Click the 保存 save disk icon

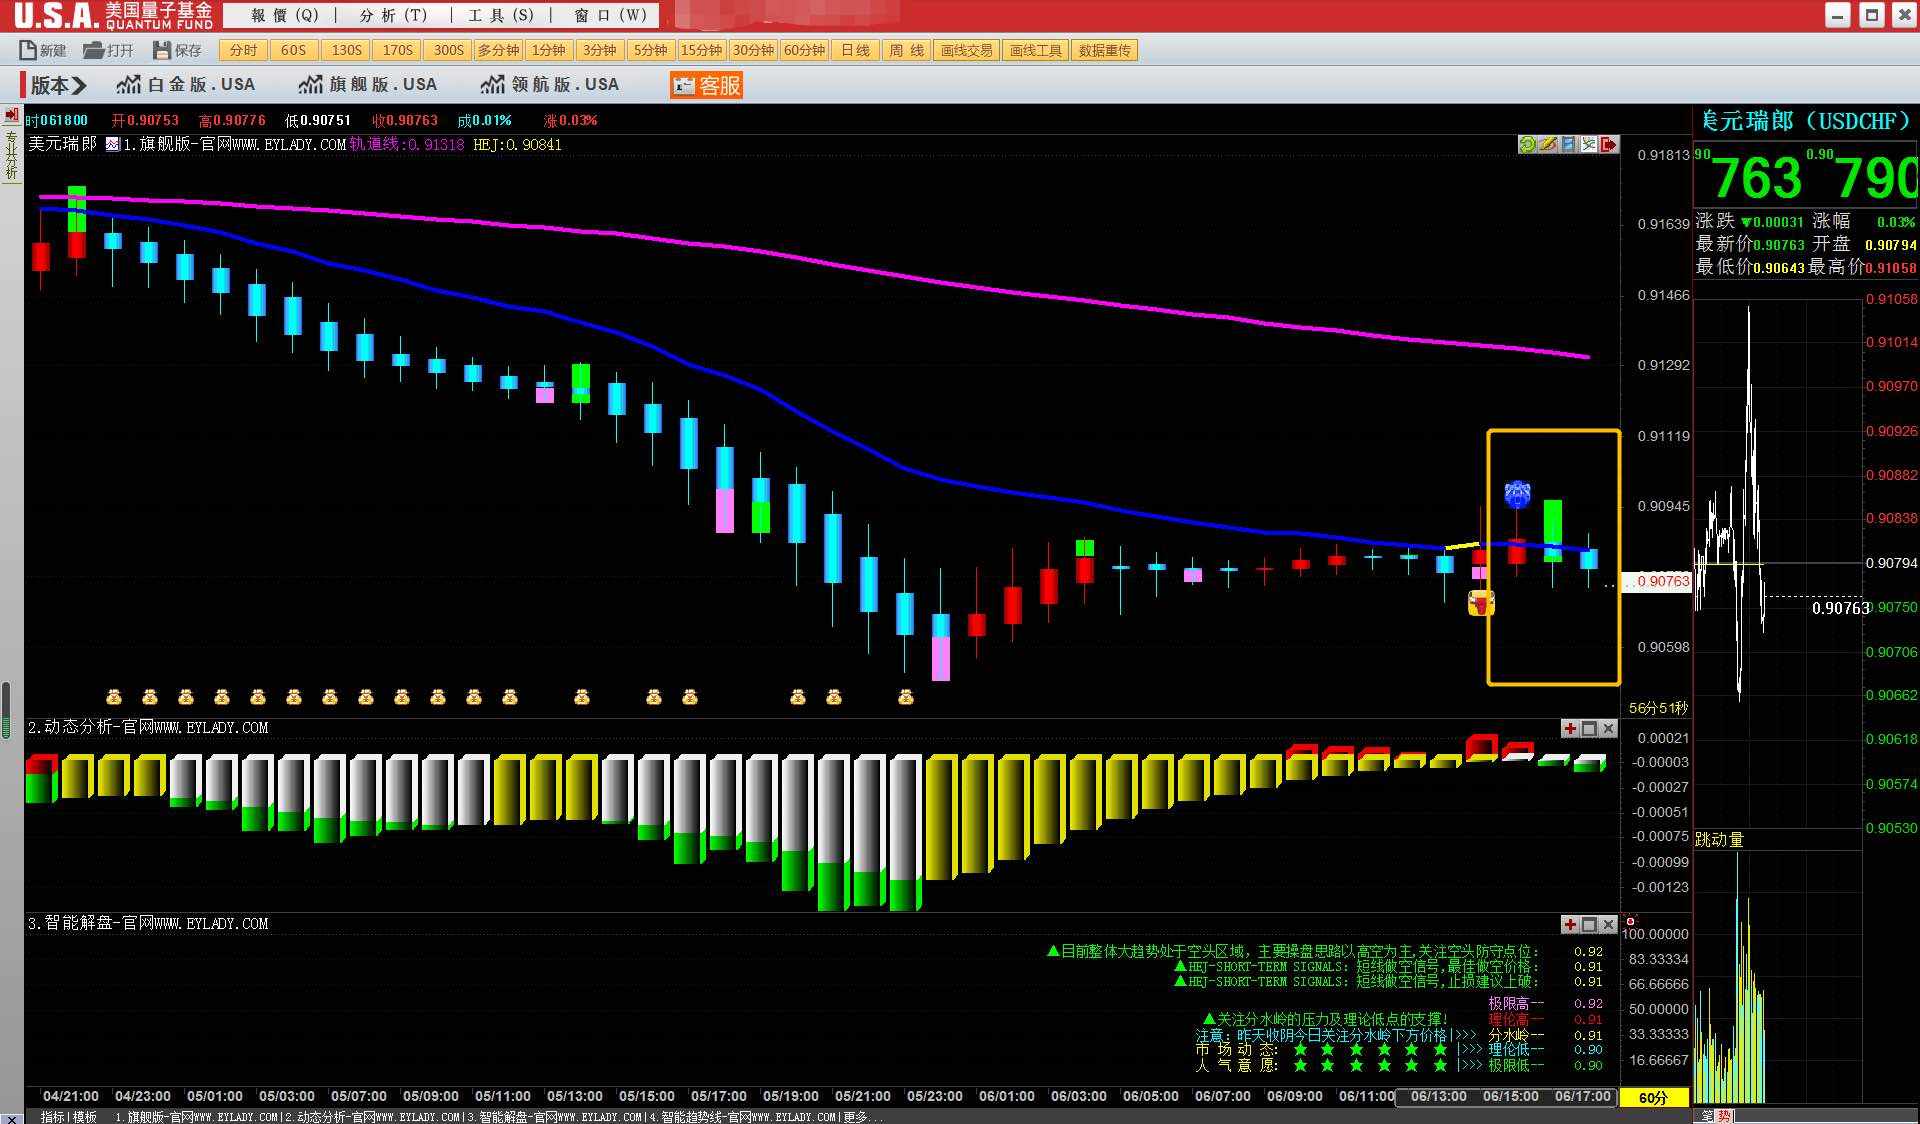[x=162, y=50]
